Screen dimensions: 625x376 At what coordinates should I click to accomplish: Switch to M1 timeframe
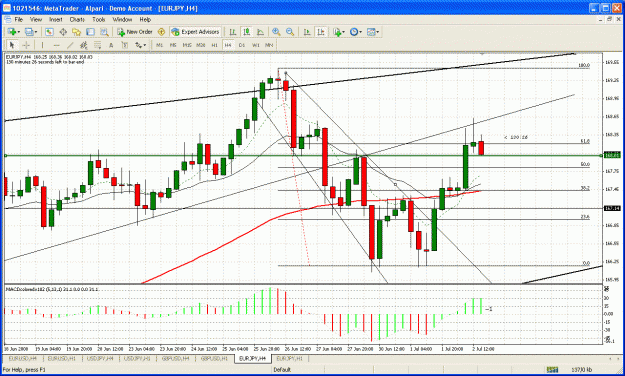click(x=159, y=45)
